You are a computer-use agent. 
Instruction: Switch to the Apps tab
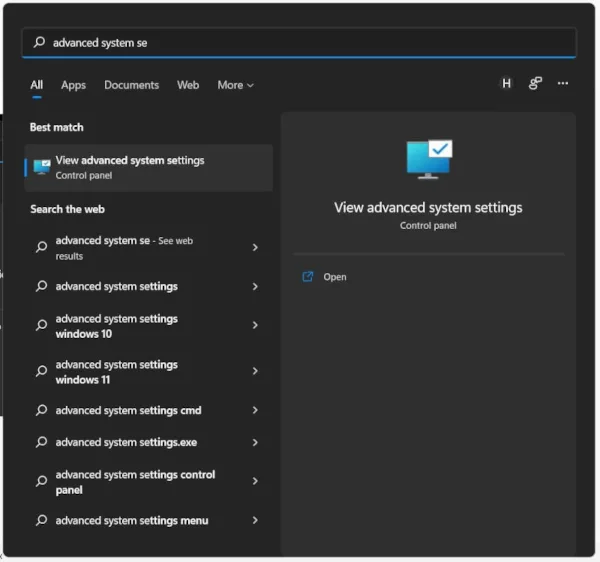(x=73, y=85)
